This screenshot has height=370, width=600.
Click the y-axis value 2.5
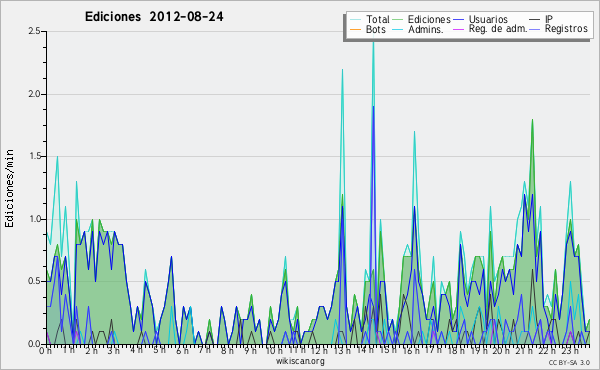pos(34,31)
